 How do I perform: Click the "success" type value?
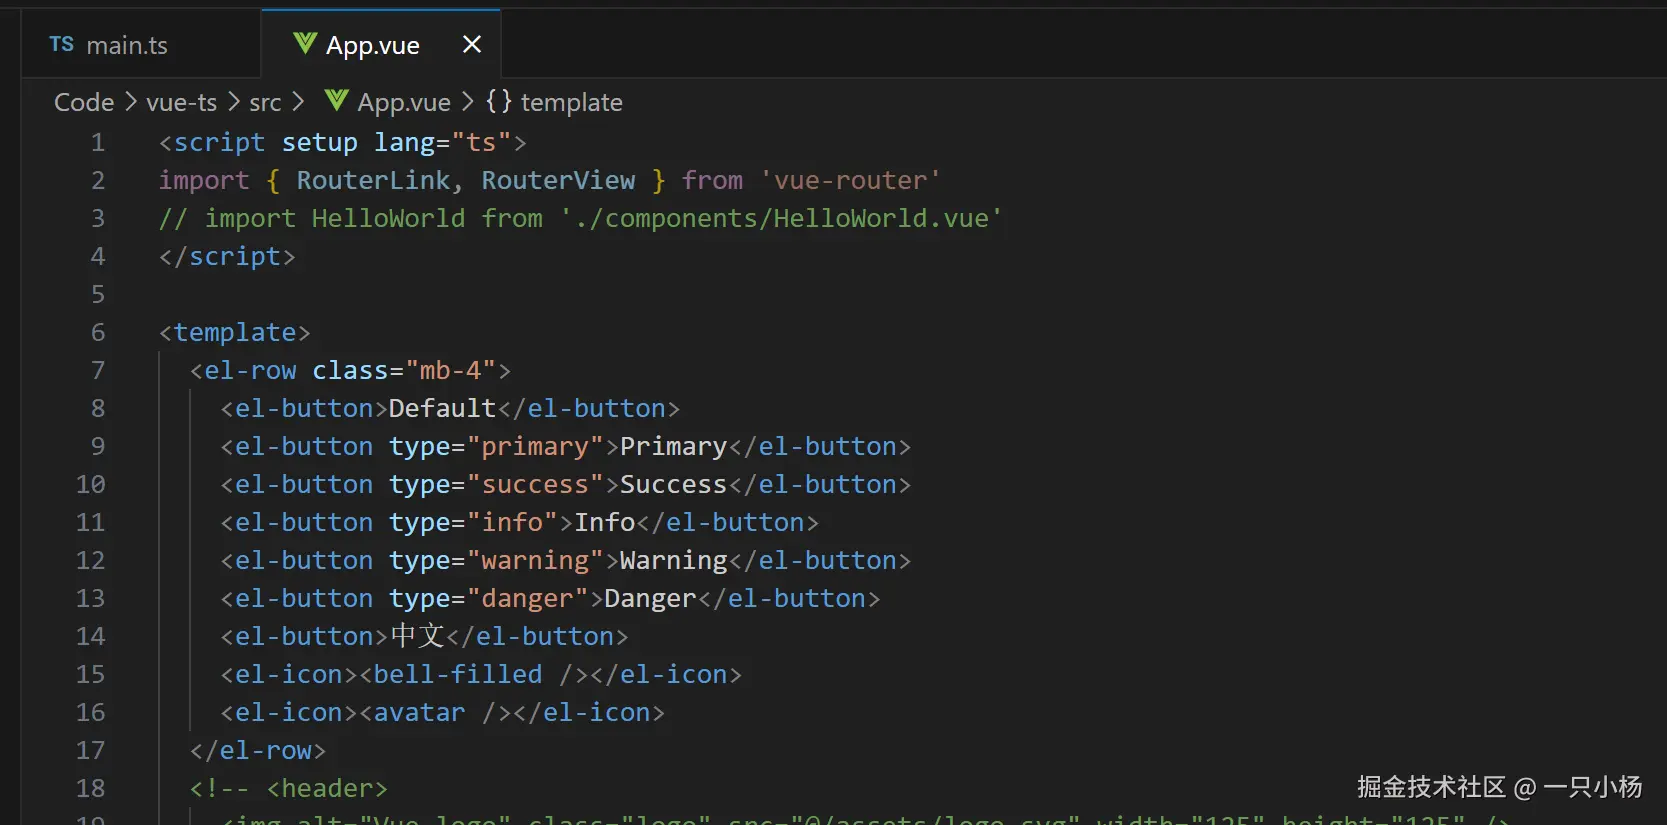(x=535, y=484)
